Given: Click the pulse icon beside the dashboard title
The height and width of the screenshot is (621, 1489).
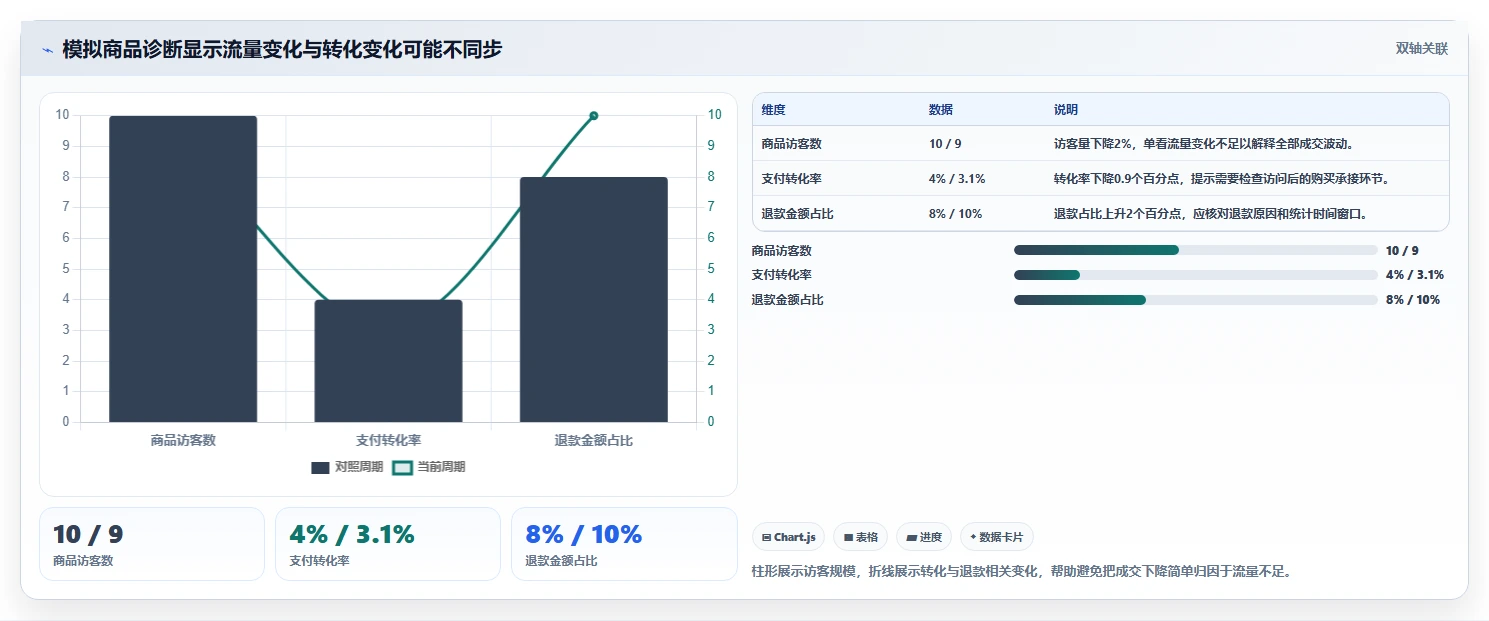Looking at the screenshot, I should (47, 49).
